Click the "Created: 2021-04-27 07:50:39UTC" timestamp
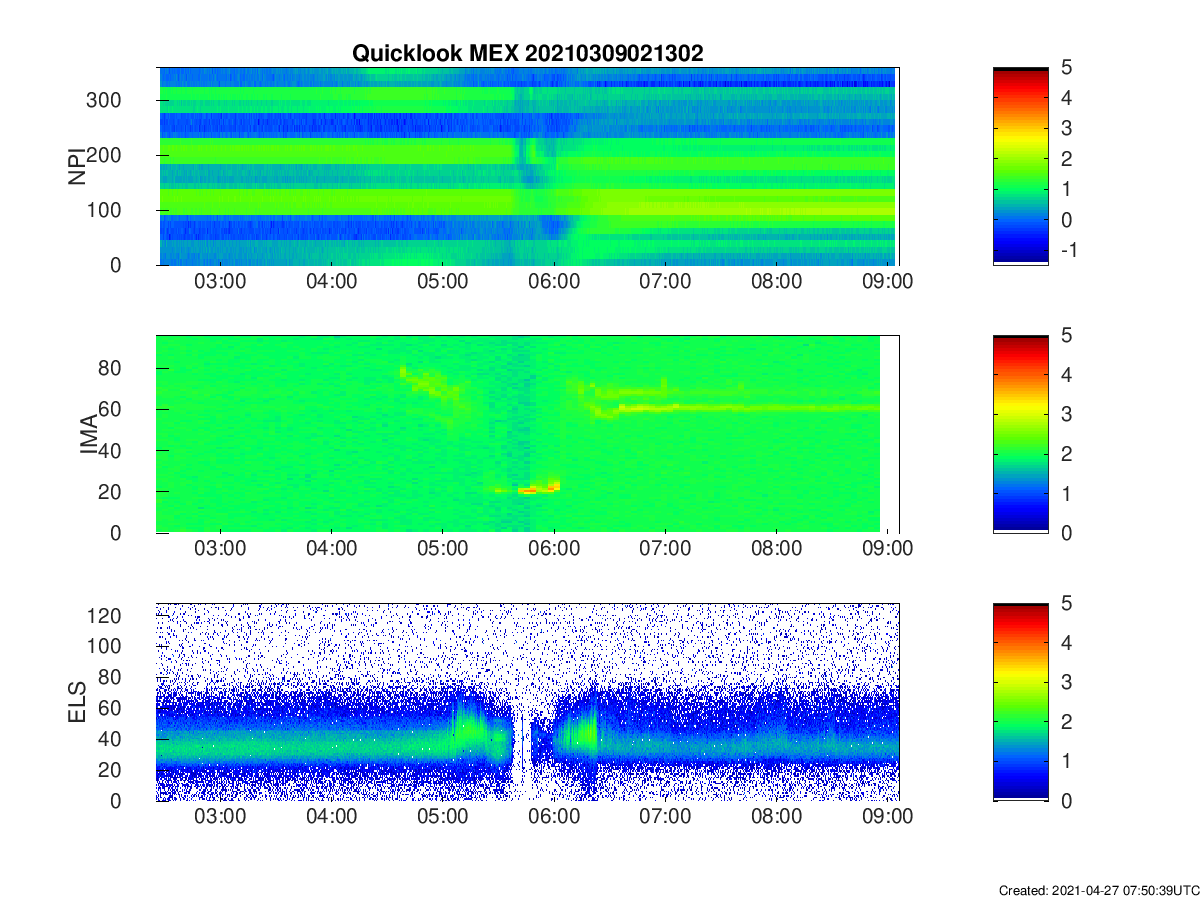 (1098, 890)
